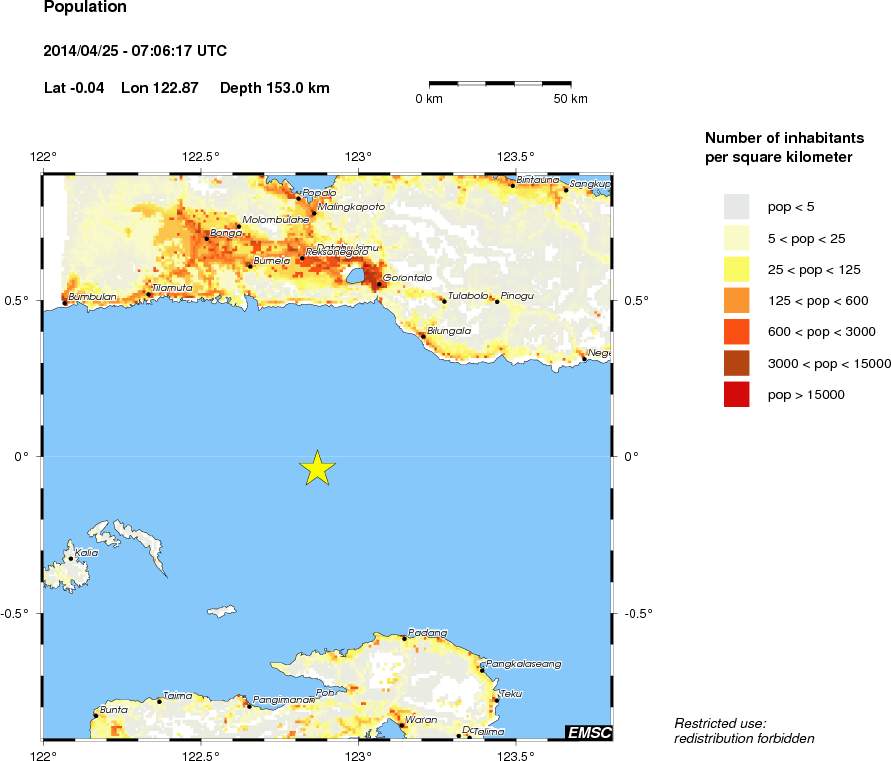Click the EMSC logo on the map
This screenshot has width=891, height=761.
tap(588, 733)
